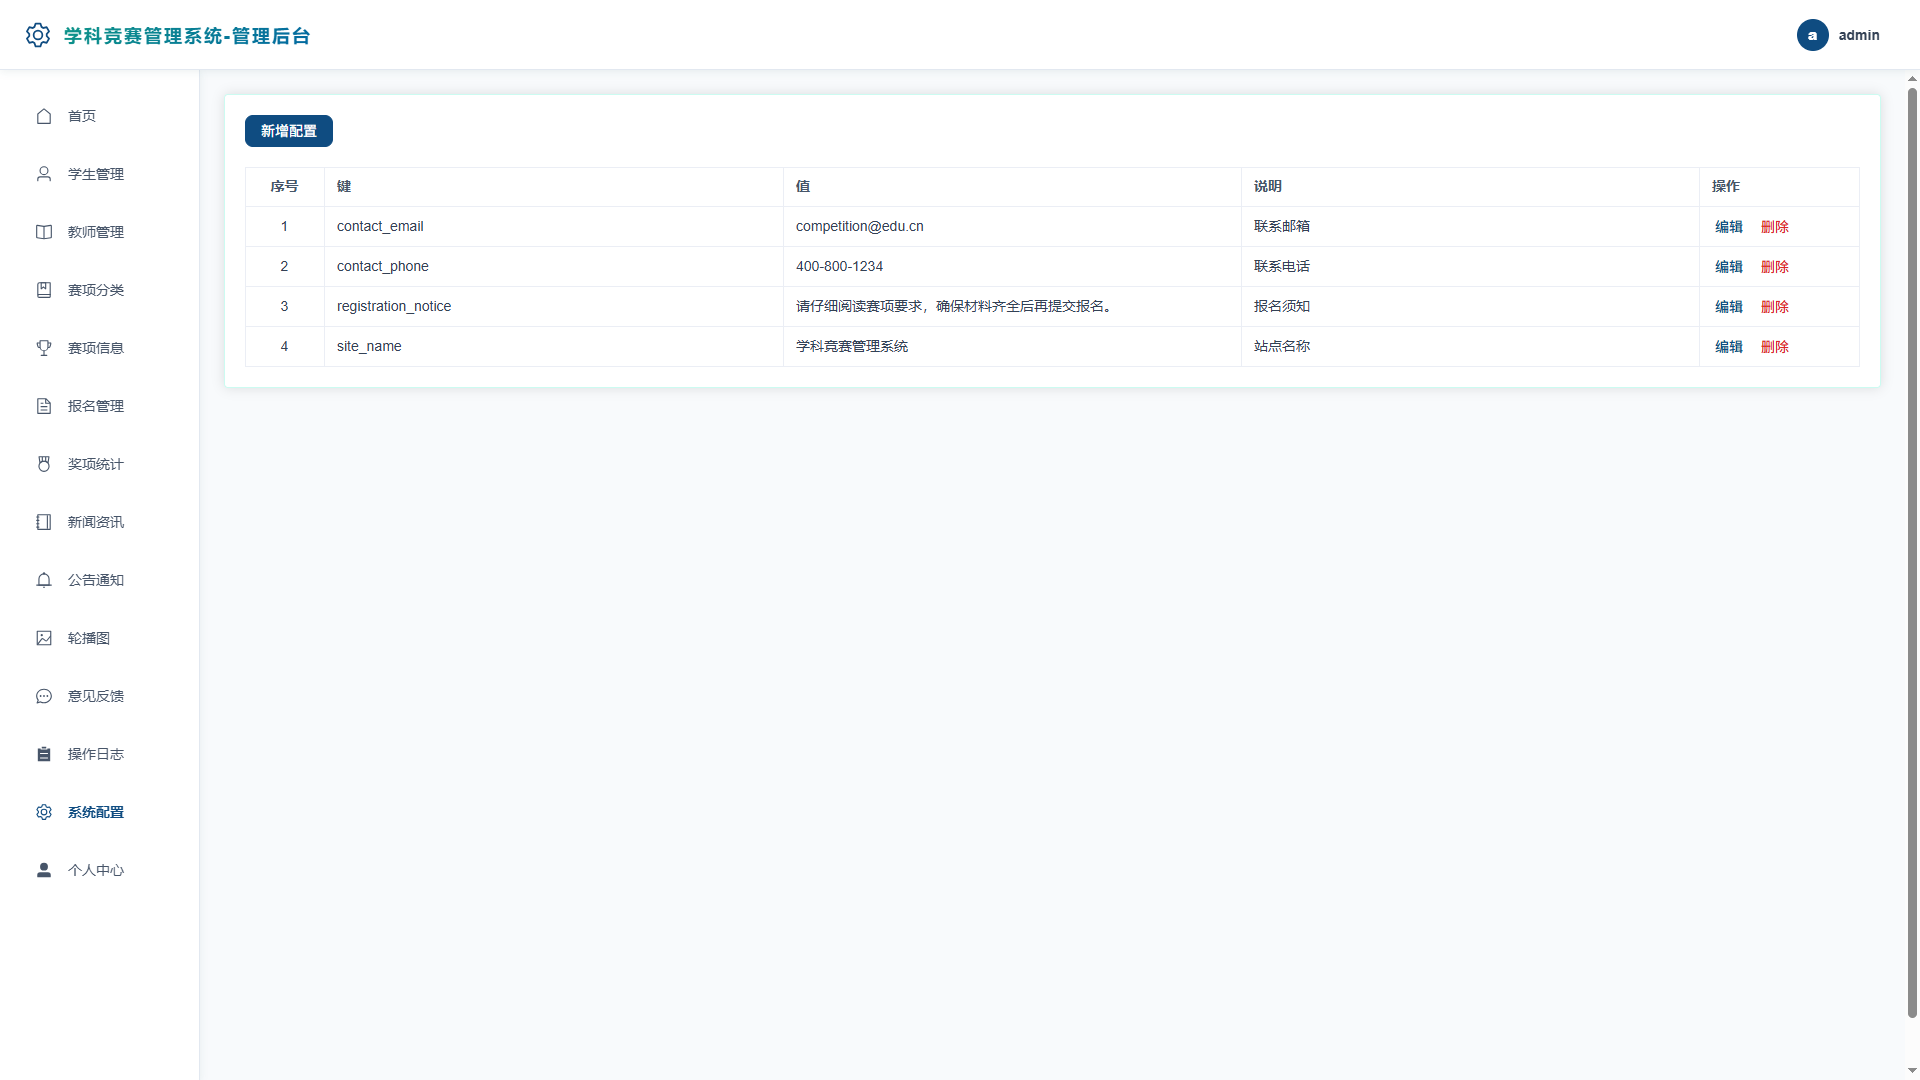
Task: Click the clipboard icon beside 操作日志
Action: click(x=44, y=754)
